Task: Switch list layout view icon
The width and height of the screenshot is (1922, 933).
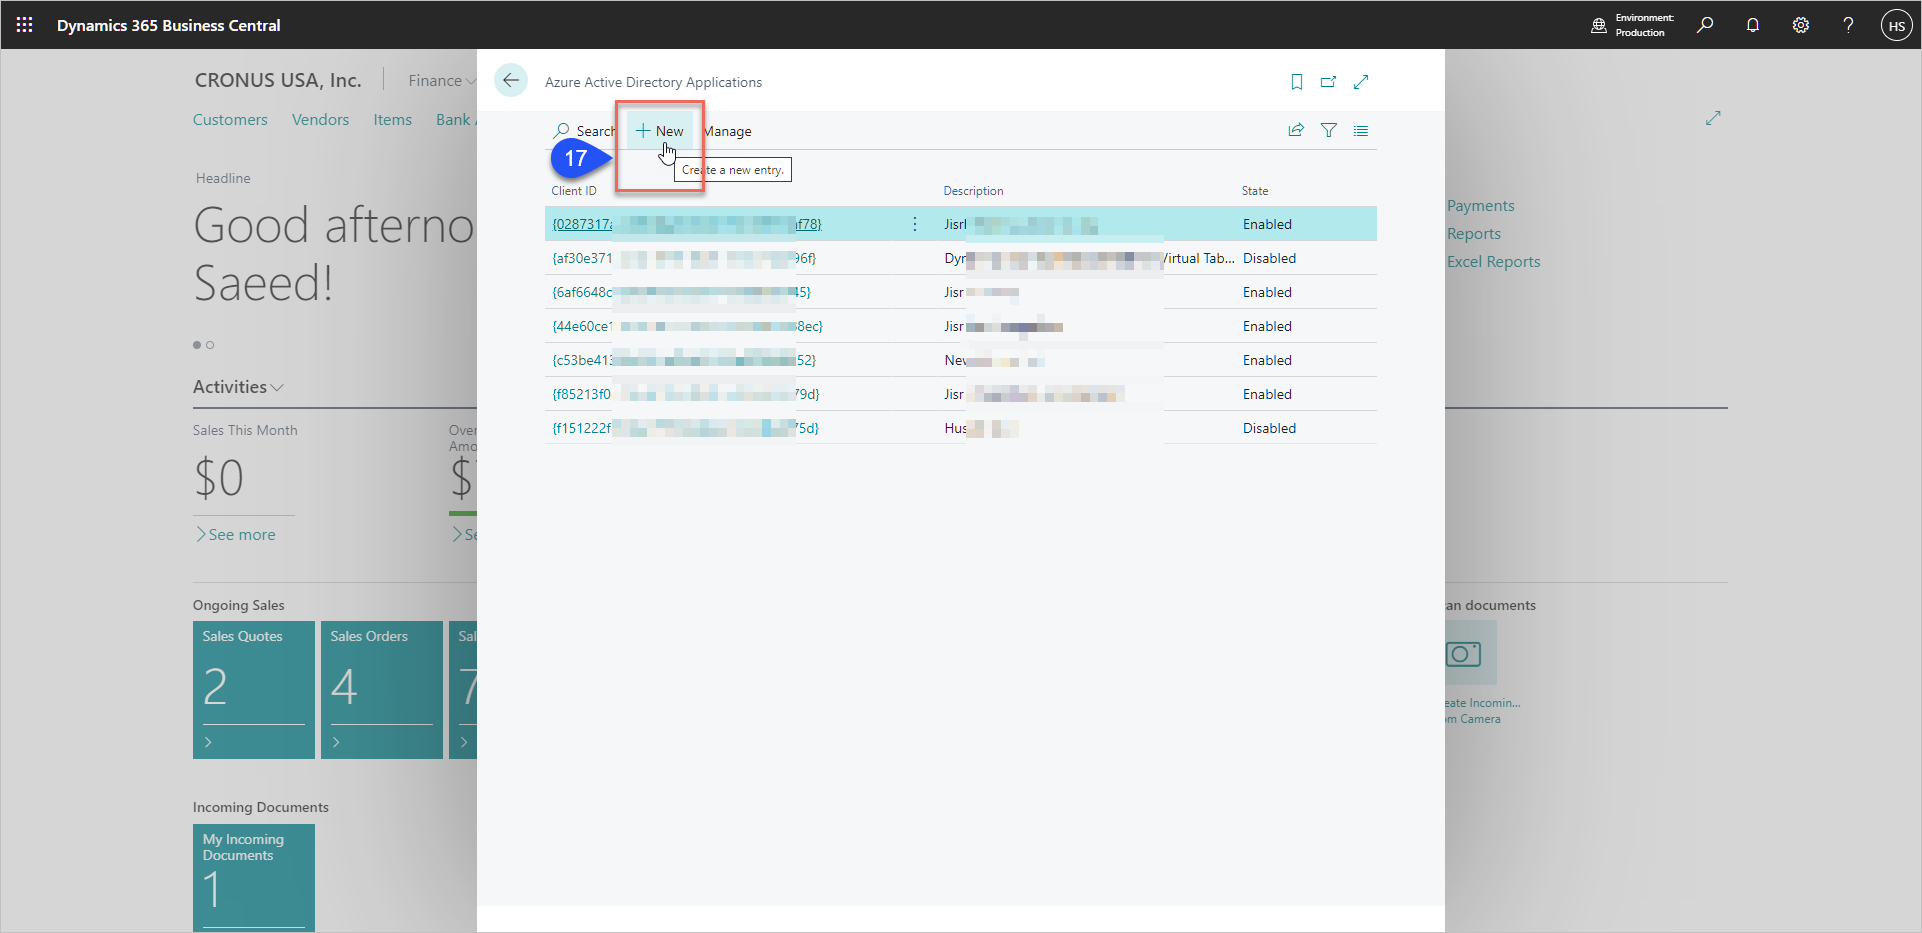Action: (x=1361, y=130)
